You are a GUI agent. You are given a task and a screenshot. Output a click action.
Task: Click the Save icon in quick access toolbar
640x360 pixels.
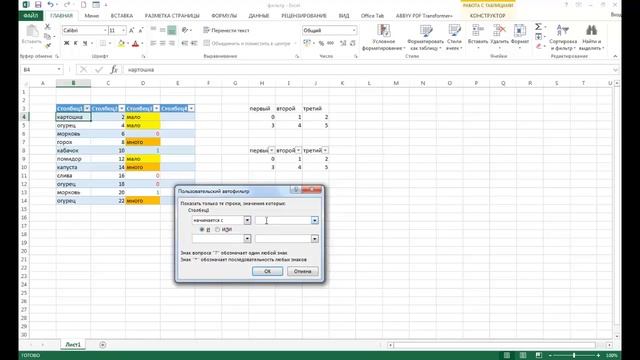[x=38, y=5]
